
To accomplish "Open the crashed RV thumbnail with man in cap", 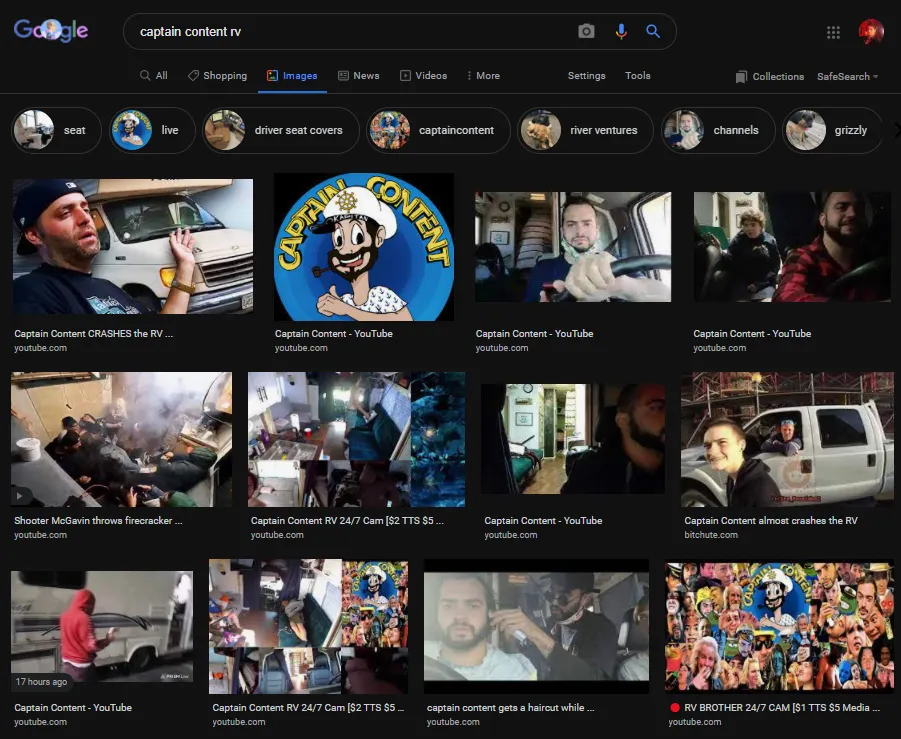I will click(133, 246).
